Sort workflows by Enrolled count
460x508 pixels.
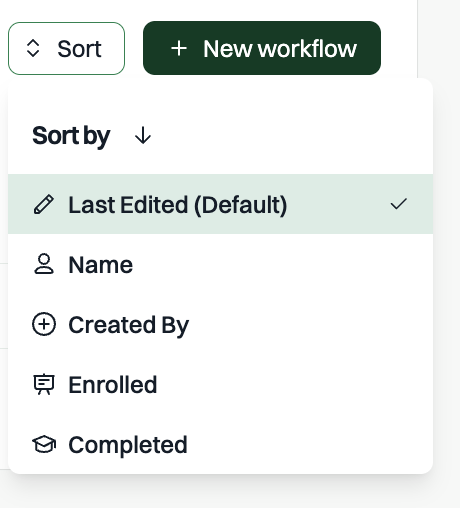coord(220,384)
